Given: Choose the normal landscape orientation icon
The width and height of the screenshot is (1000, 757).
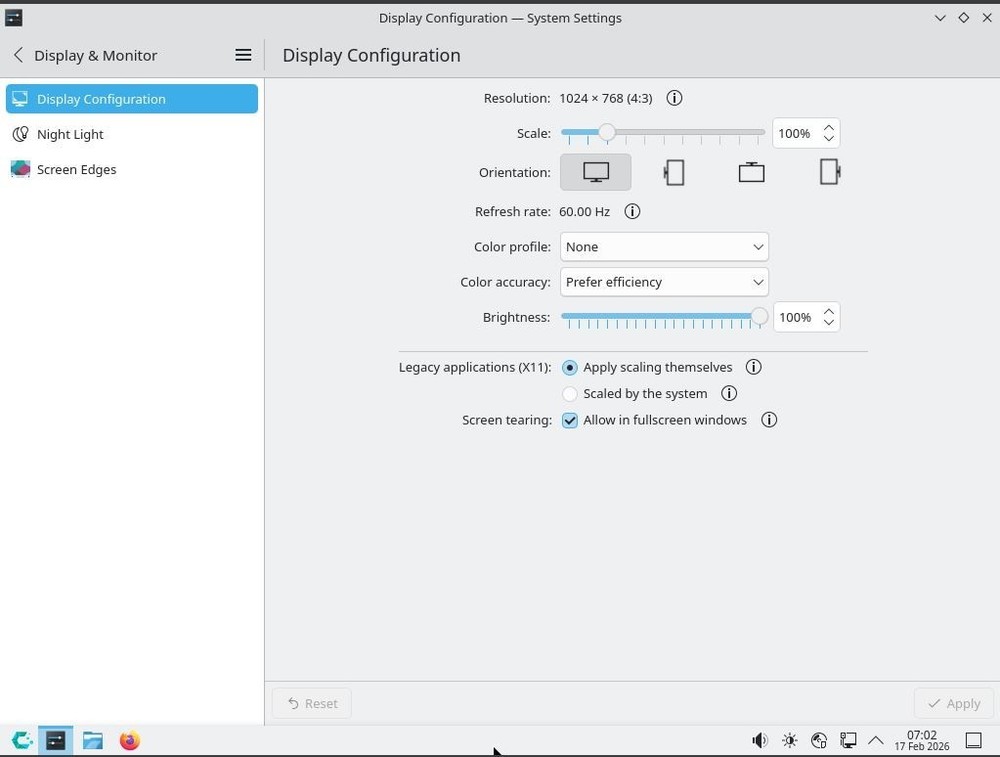Looking at the screenshot, I should [x=596, y=172].
